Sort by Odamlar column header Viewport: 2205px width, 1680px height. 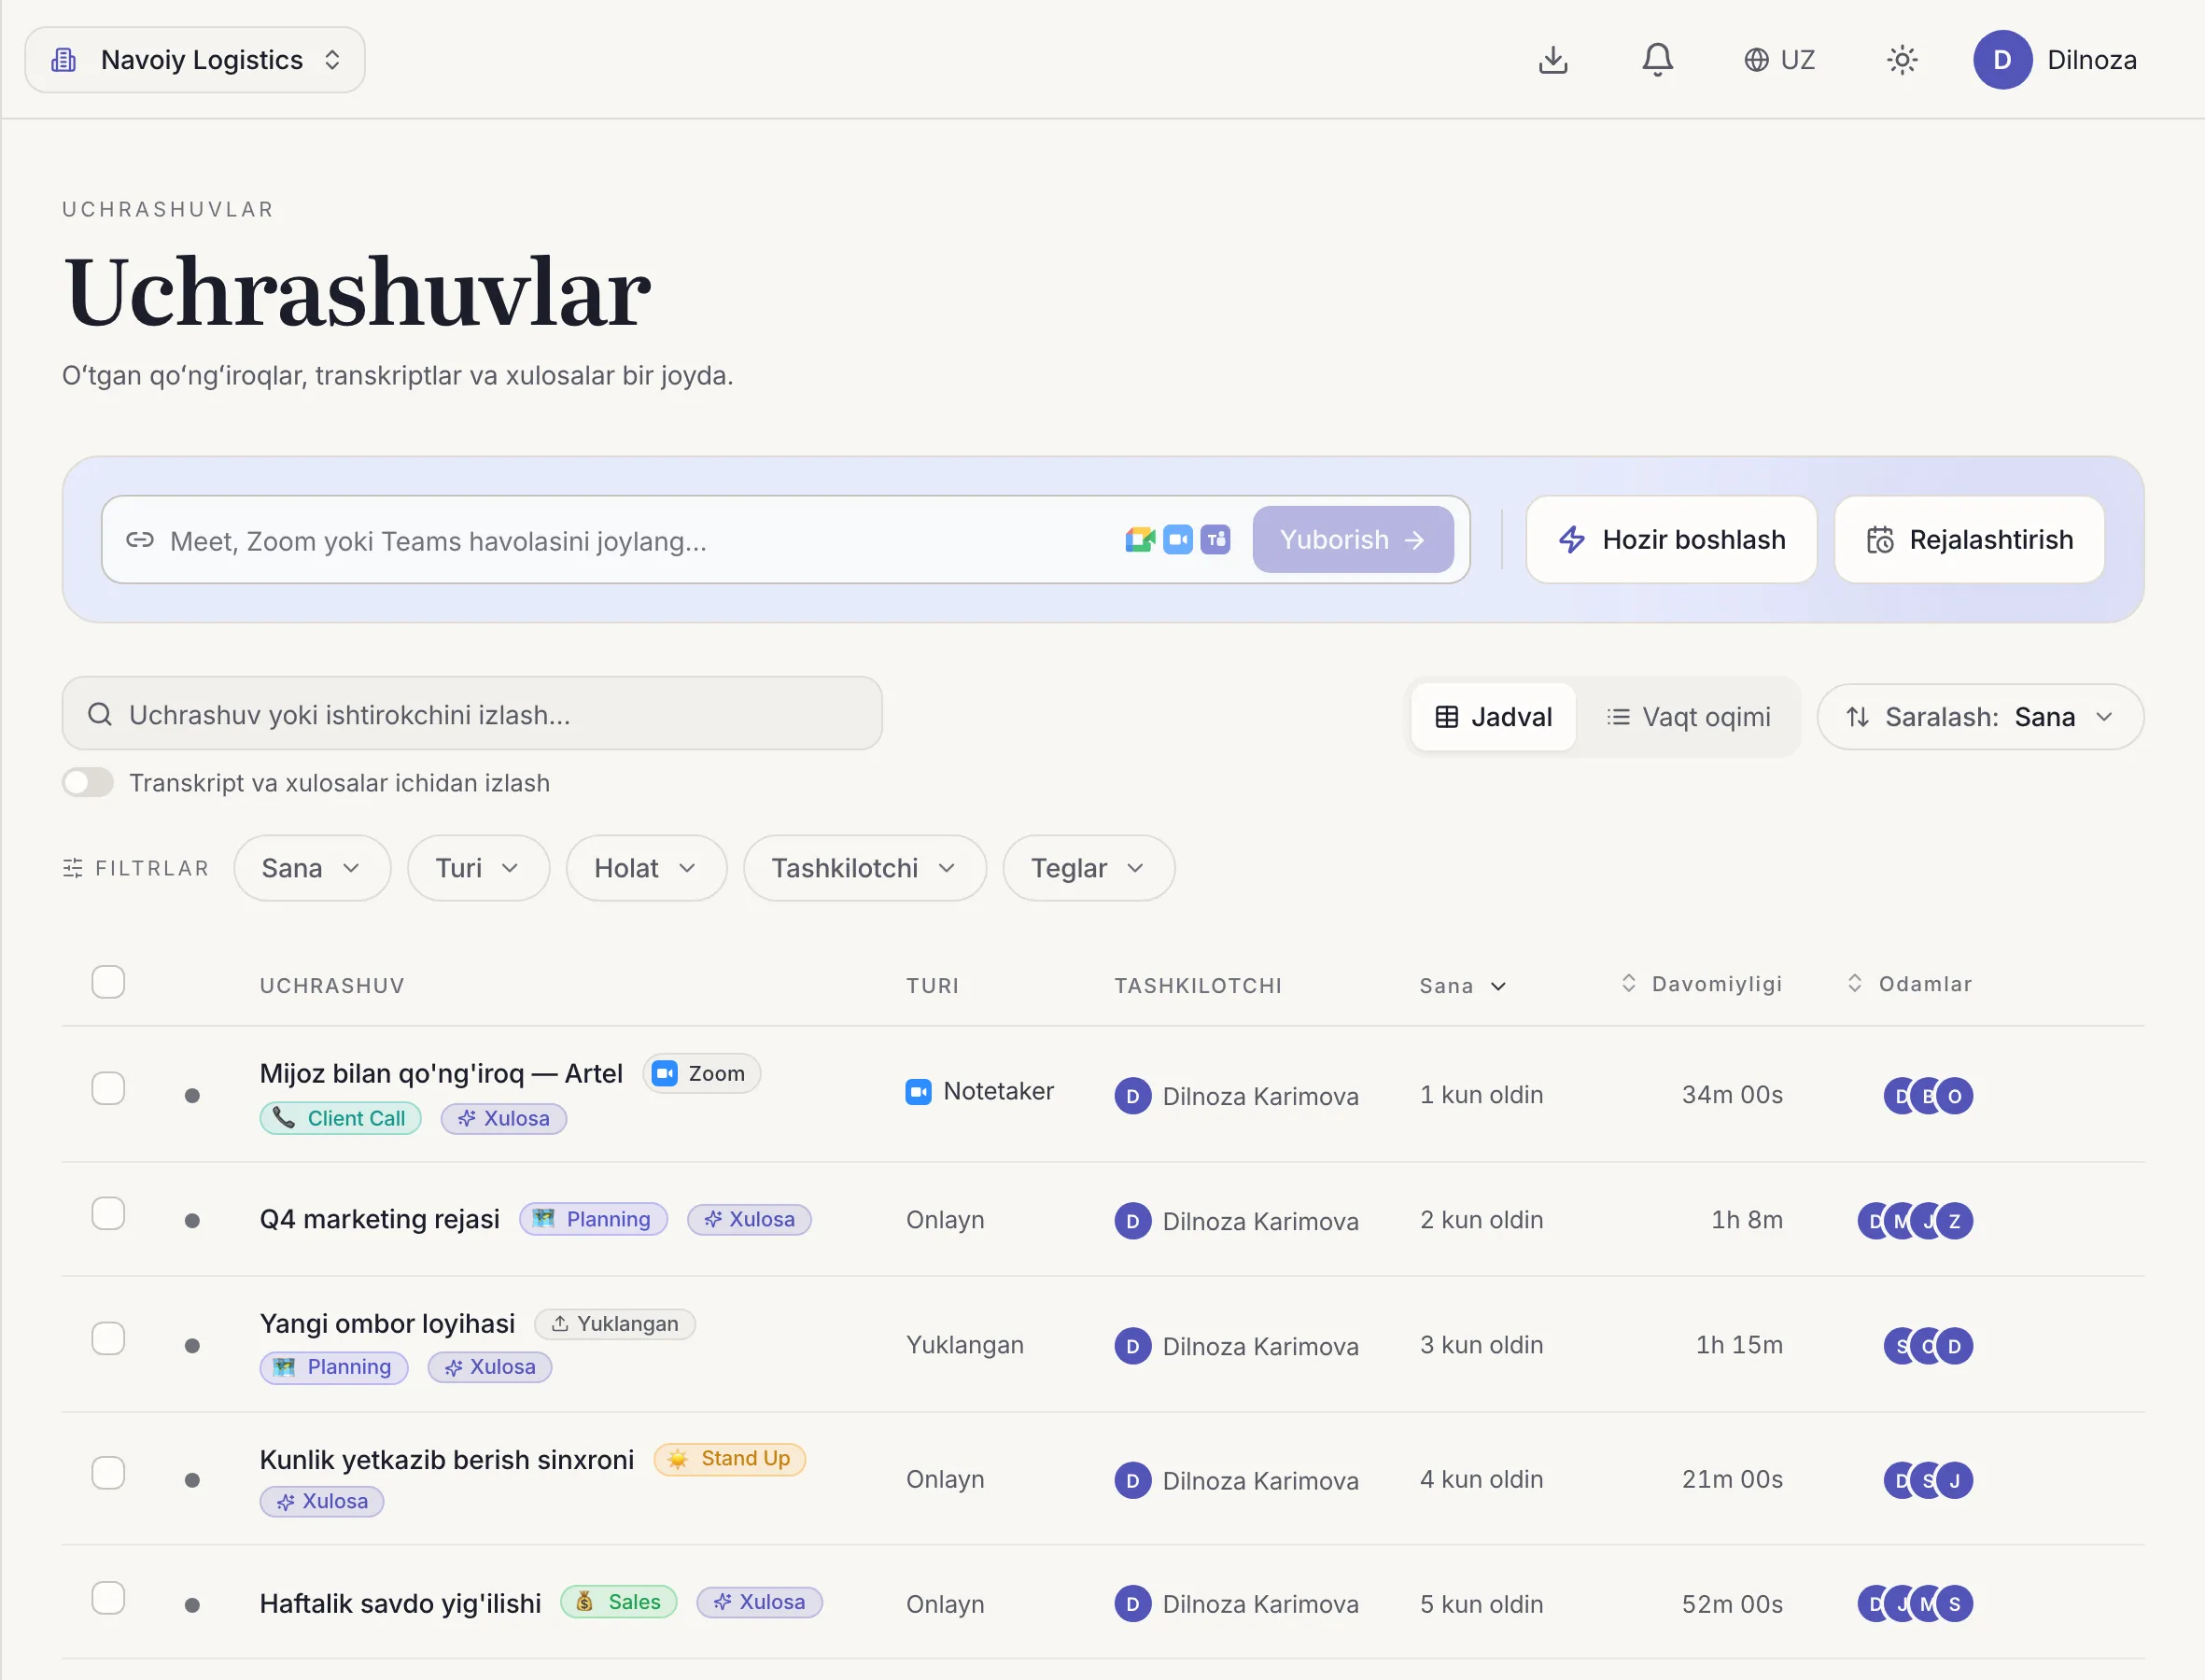pyautogui.click(x=1909, y=983)
